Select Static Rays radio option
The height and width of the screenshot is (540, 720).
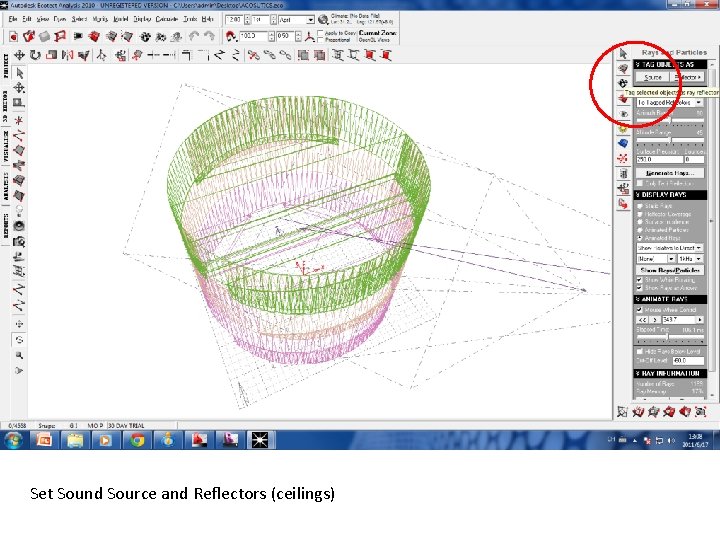pyautogui.click(x=639, y=206)
